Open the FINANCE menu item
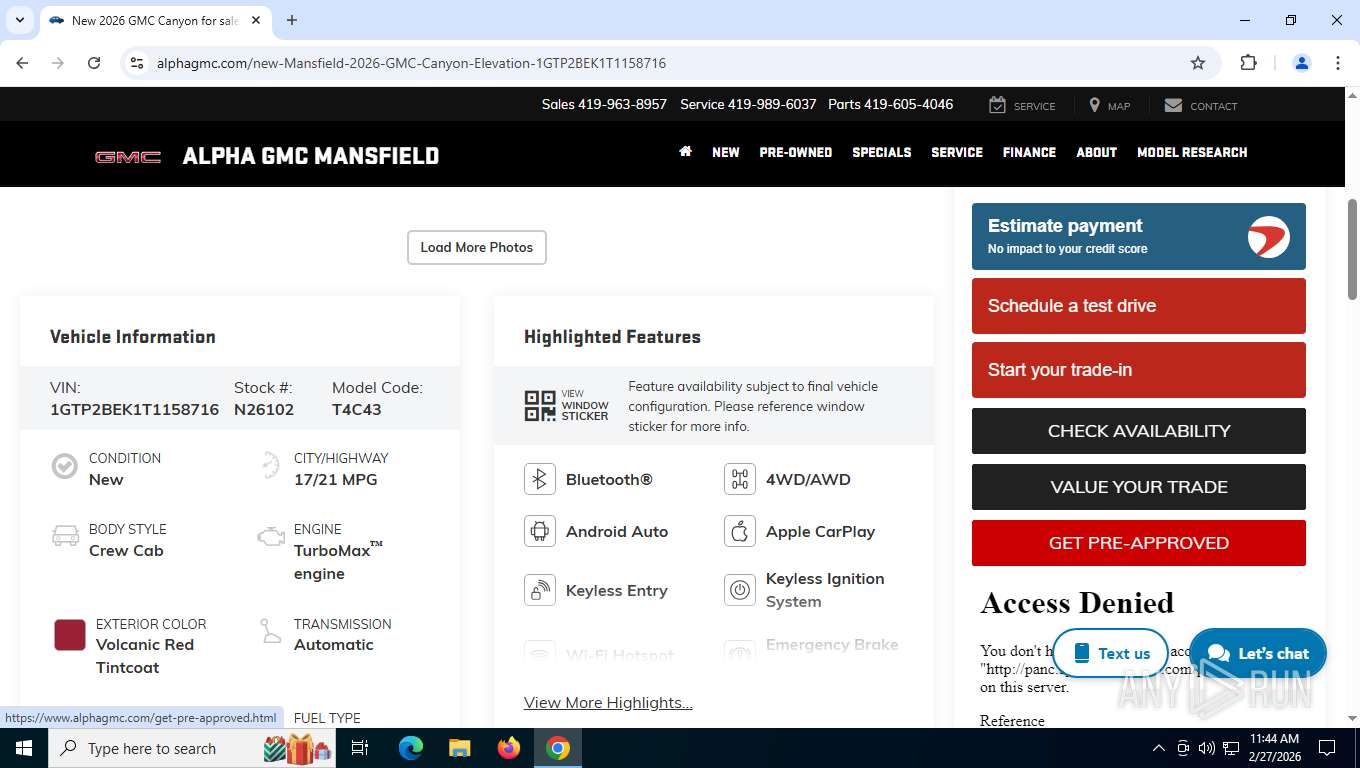 tap(1030, 152)
